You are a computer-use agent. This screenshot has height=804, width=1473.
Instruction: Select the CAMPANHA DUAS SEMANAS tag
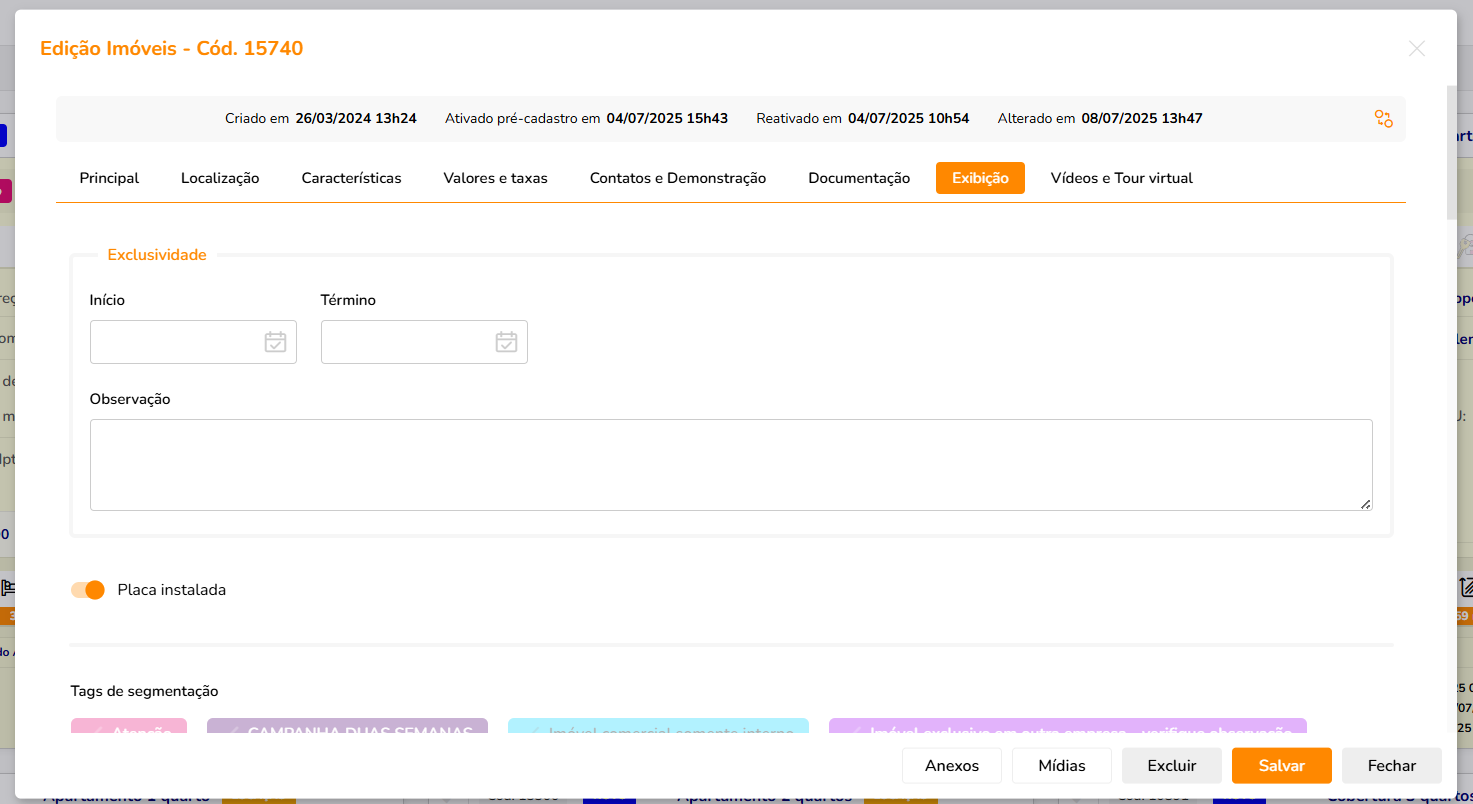click(347, 729)
